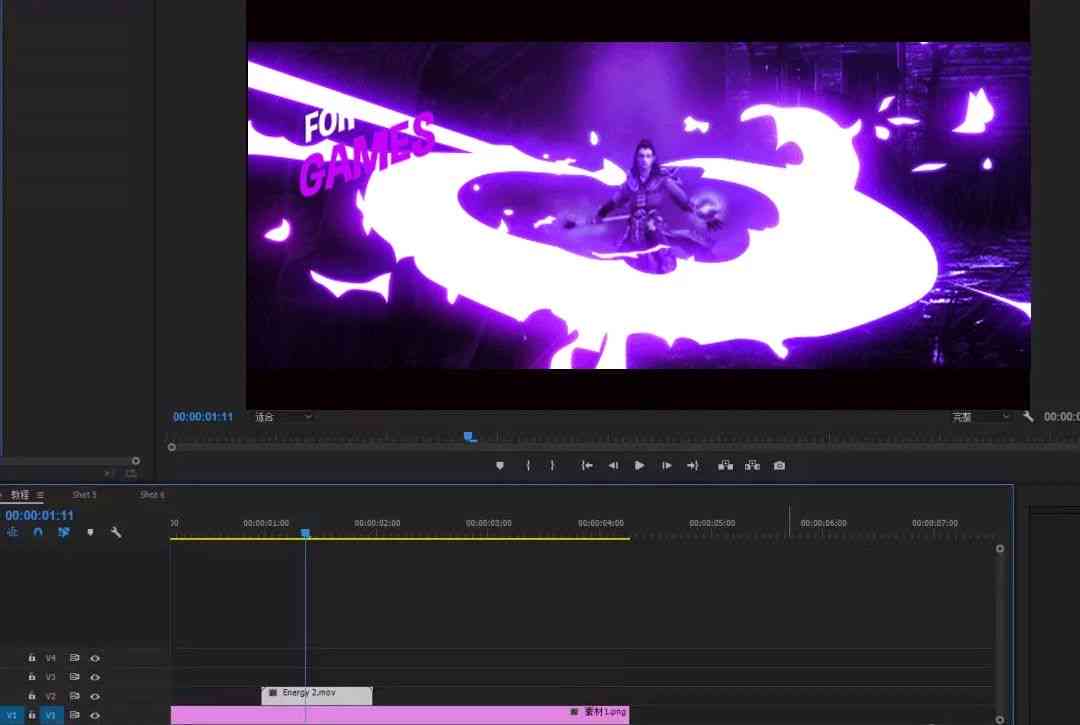Mark In point in Program Monitor

point(528,466)
